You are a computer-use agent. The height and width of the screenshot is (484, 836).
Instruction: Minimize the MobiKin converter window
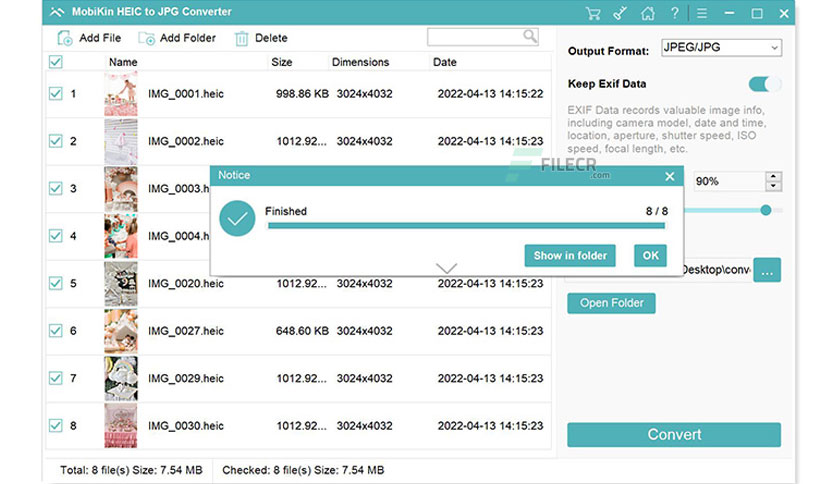[x=729, y=13]
